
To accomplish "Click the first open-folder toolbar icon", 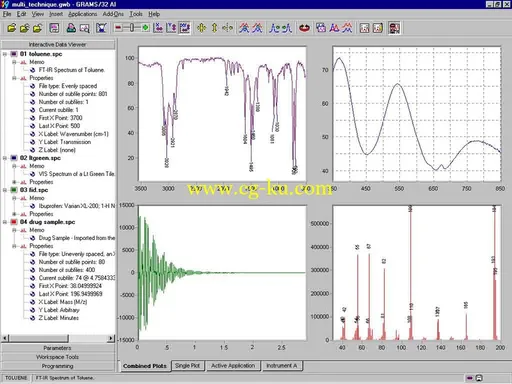I will (11, 28).
